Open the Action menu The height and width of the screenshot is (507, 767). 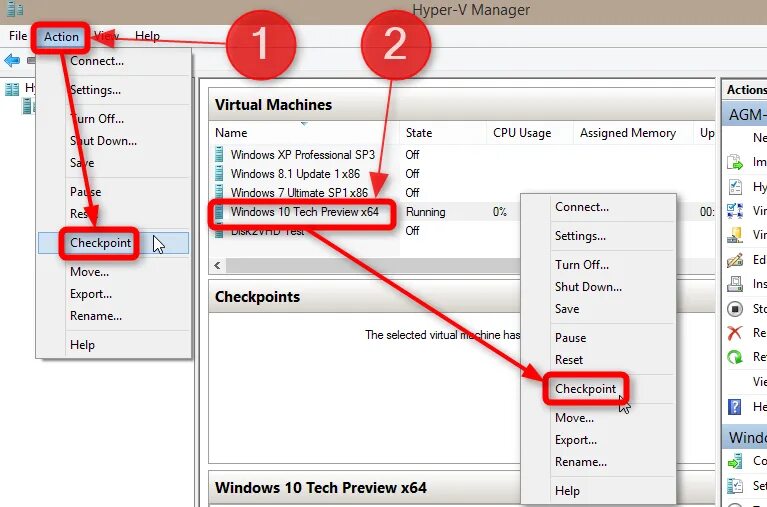61,37
